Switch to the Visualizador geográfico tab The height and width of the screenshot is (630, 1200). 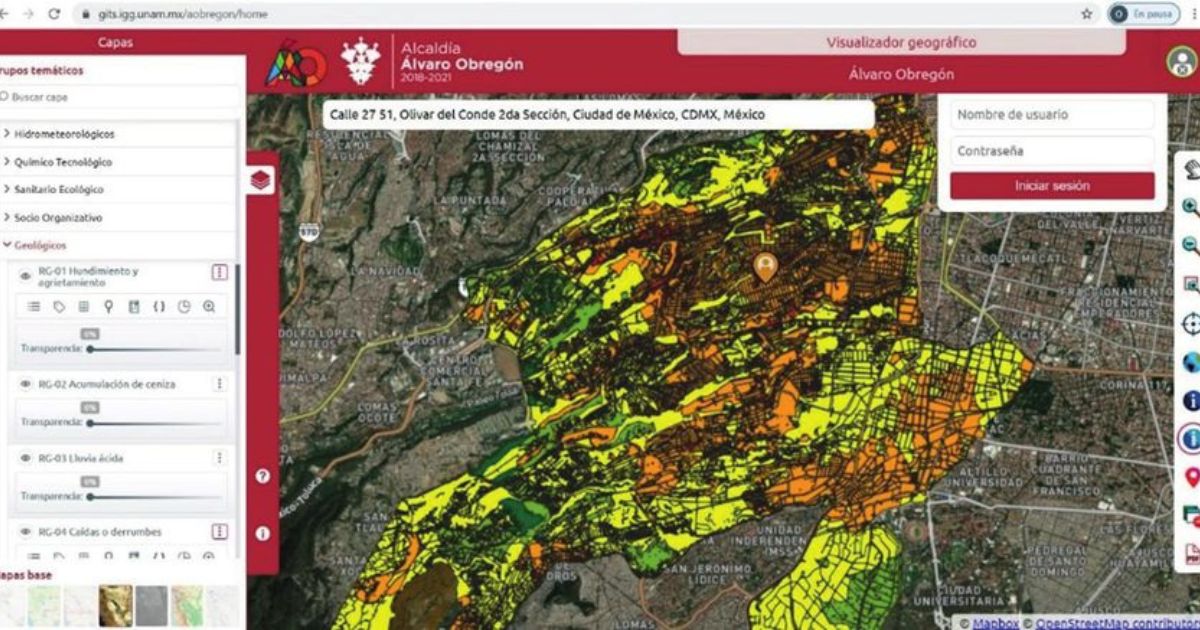901,42
